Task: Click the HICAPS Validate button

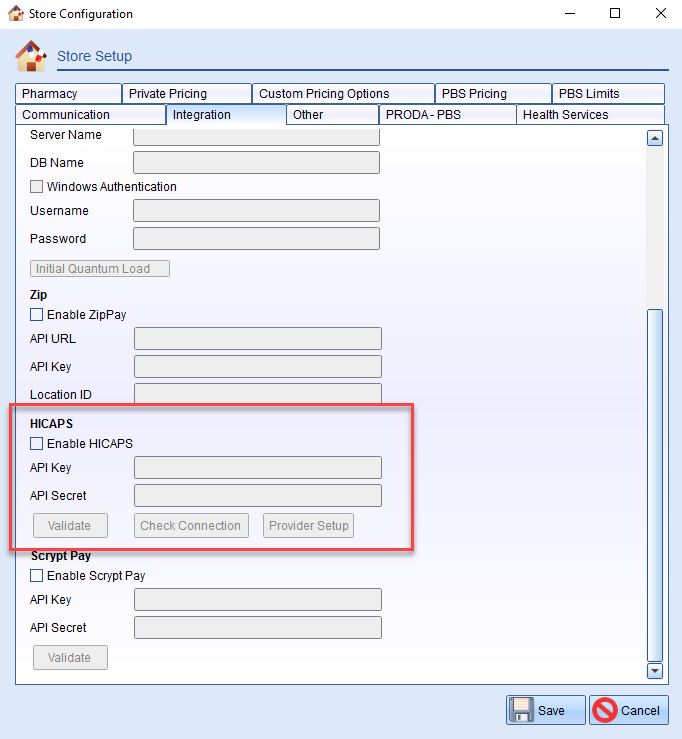Action: click(x=70, y=526)
